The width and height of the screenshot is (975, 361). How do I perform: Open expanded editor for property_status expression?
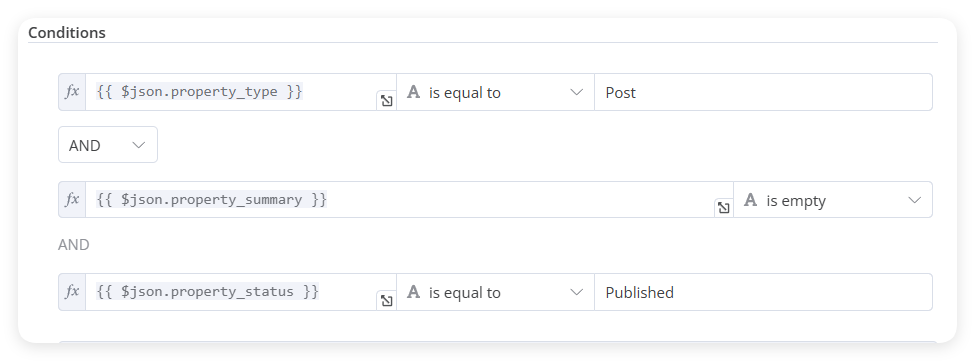[x=387, y=301]
